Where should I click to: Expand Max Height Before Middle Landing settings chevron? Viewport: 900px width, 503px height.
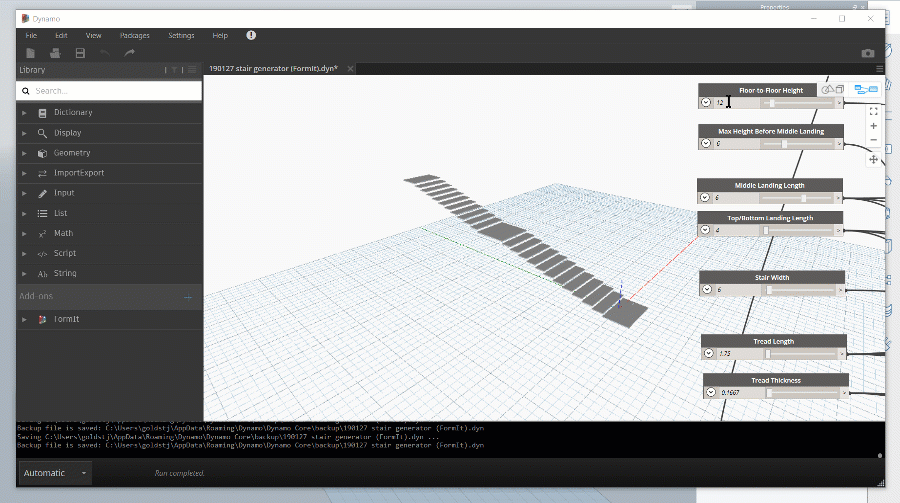point(706,144)
